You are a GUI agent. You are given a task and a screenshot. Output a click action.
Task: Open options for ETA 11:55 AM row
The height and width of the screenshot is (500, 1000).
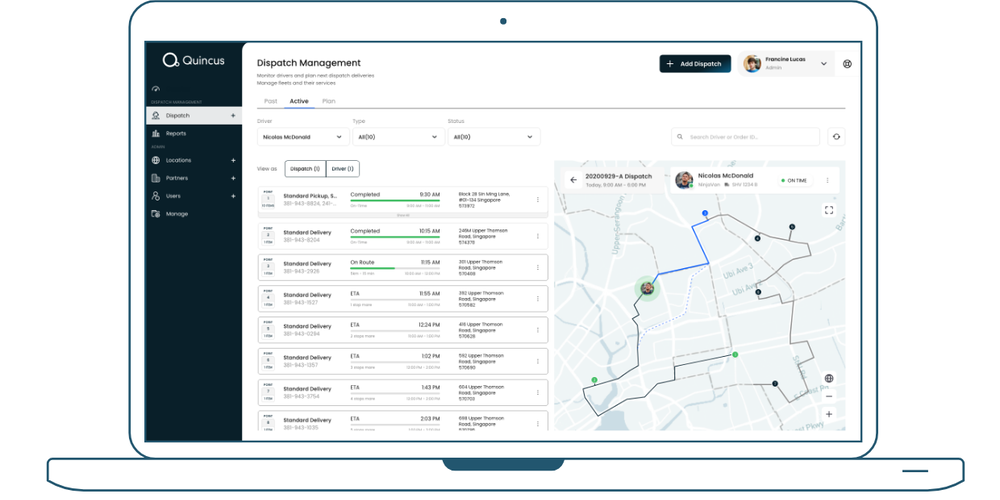538,298
